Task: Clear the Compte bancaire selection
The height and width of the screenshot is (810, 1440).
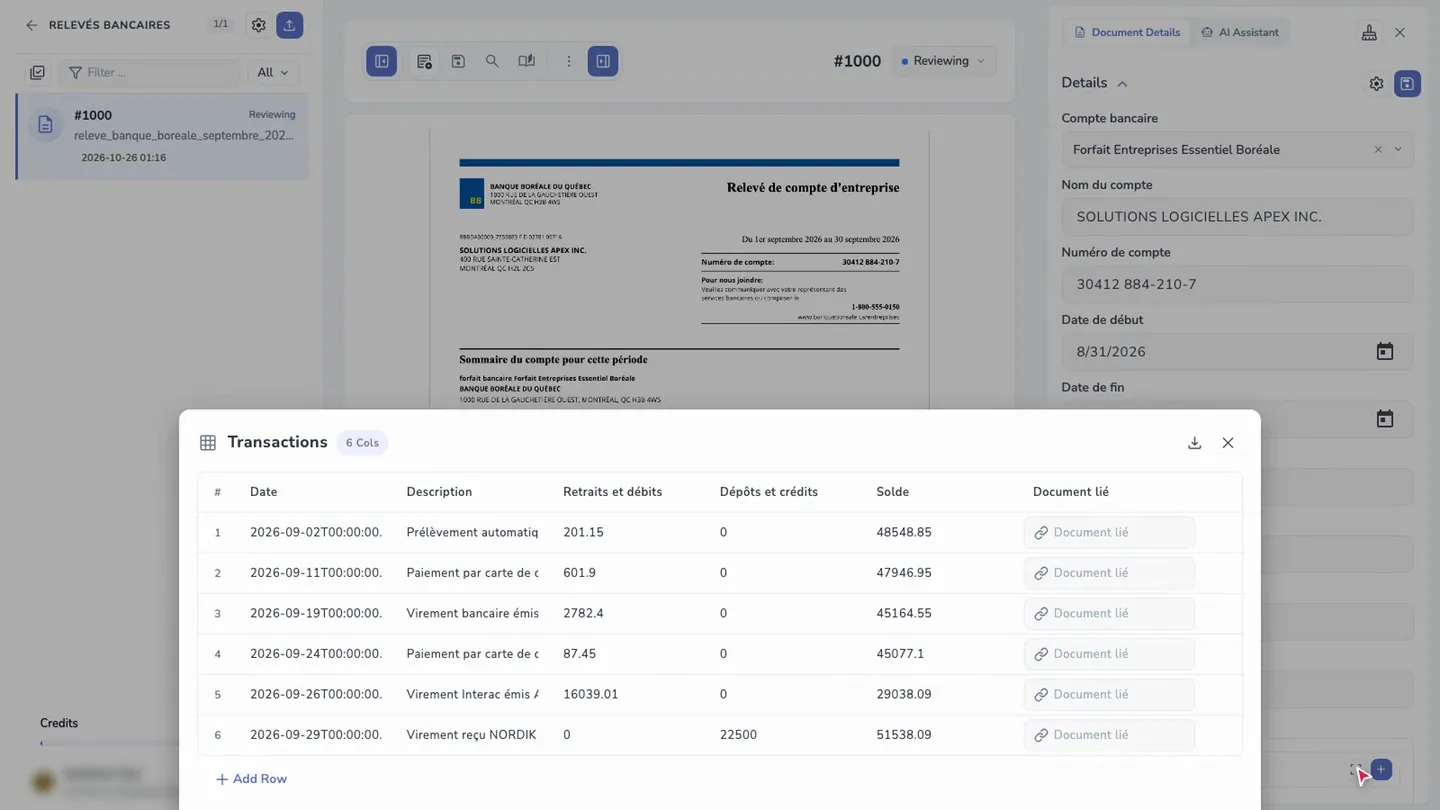Action: pyautogui.click(x=1378, y=150)
